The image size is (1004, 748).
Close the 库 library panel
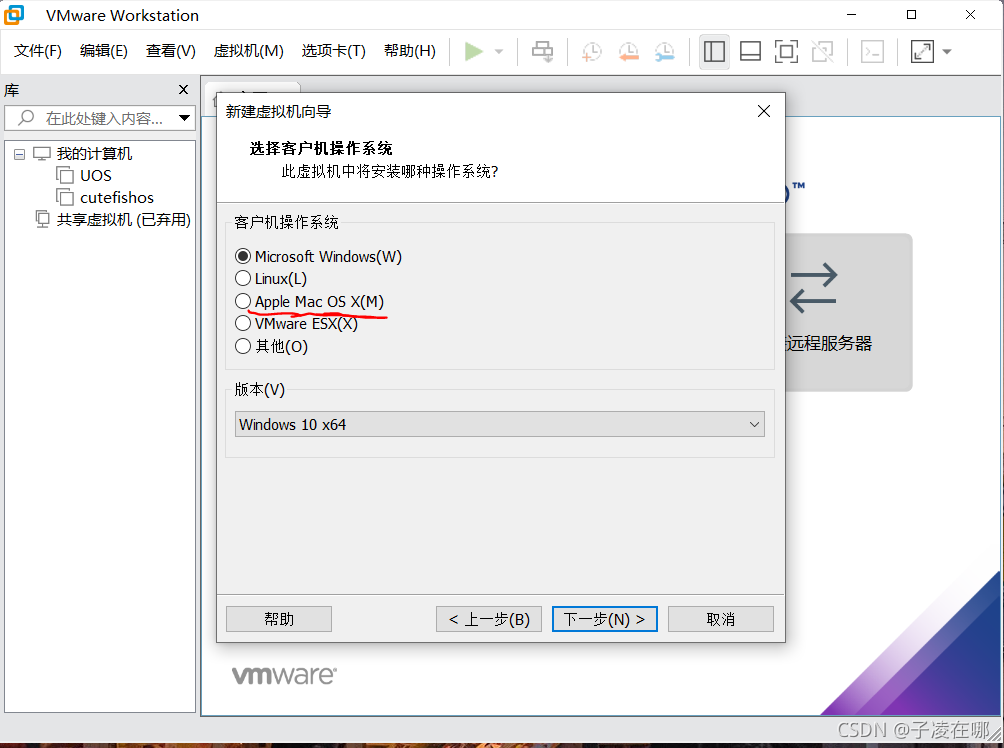(184, 90)
